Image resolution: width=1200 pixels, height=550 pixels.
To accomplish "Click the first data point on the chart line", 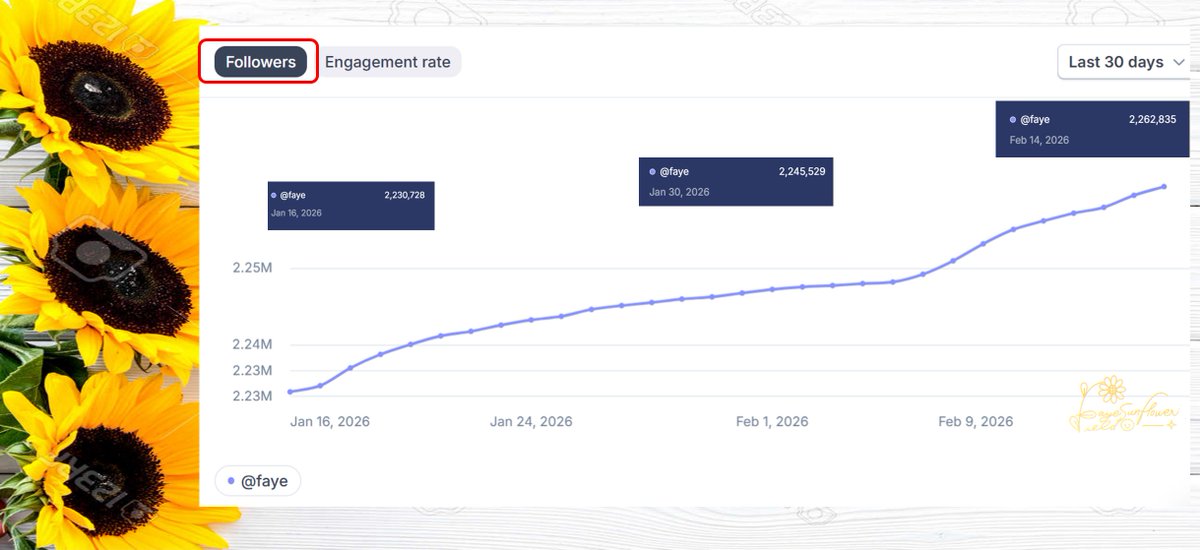I will [x=290, y=392].
